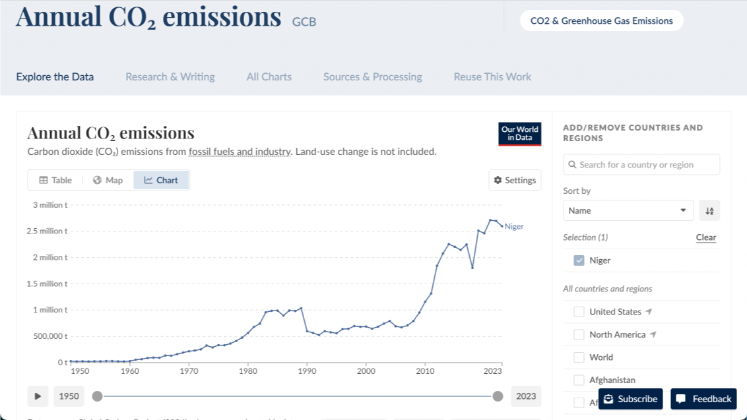Click the 2023 end handle on timeline

498,396
